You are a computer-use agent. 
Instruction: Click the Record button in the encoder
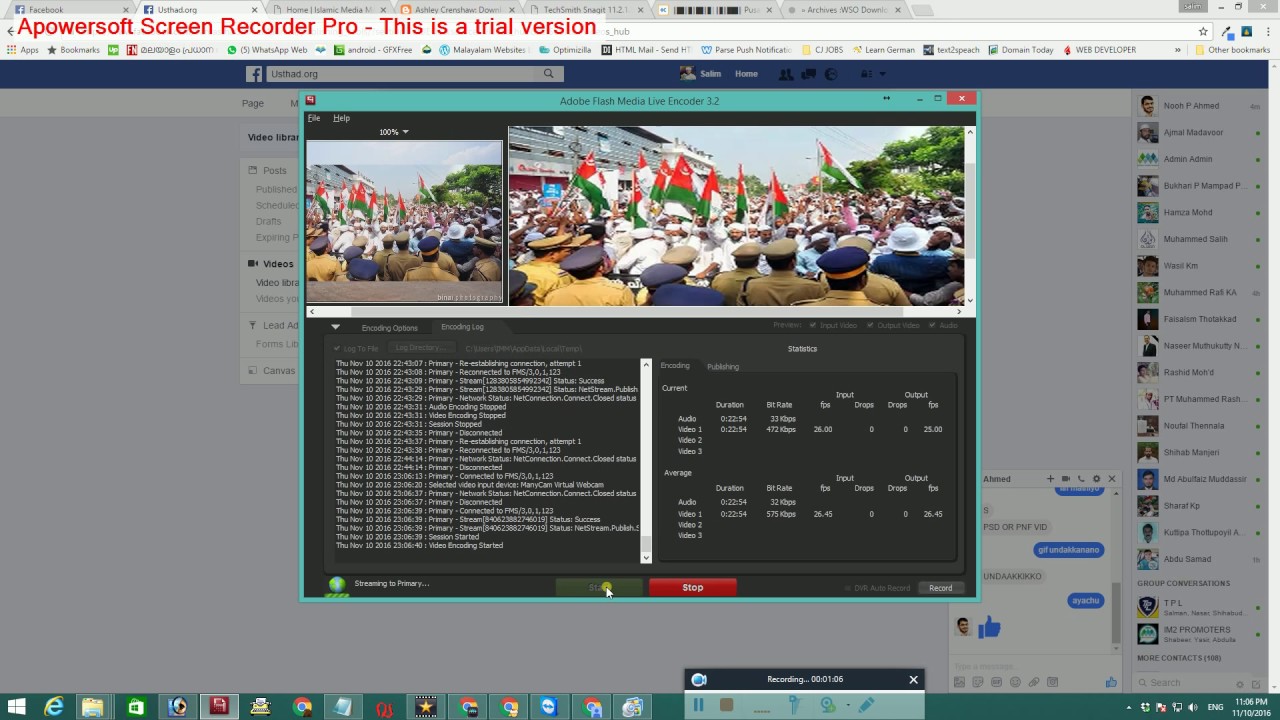point(940,588)
